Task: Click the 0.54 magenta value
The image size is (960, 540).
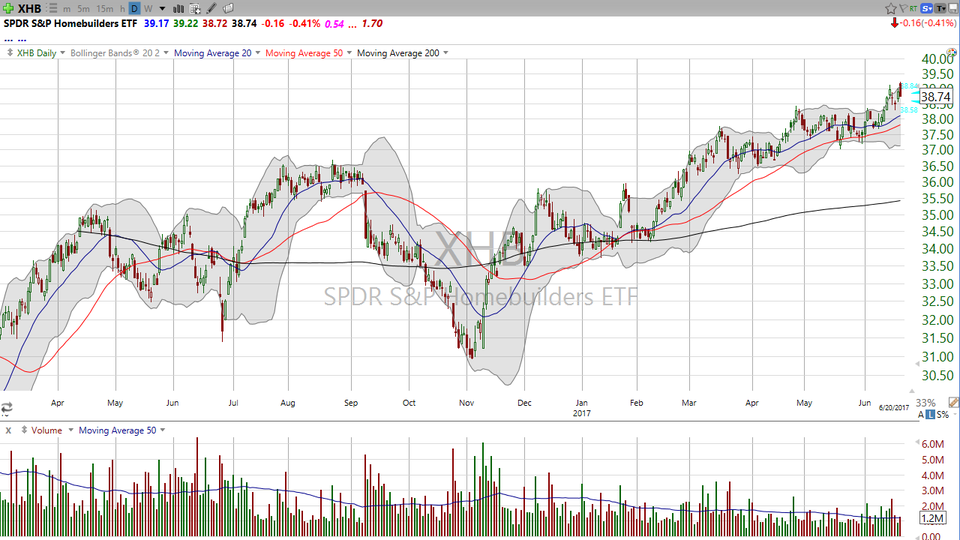Action: coord(334,24)
